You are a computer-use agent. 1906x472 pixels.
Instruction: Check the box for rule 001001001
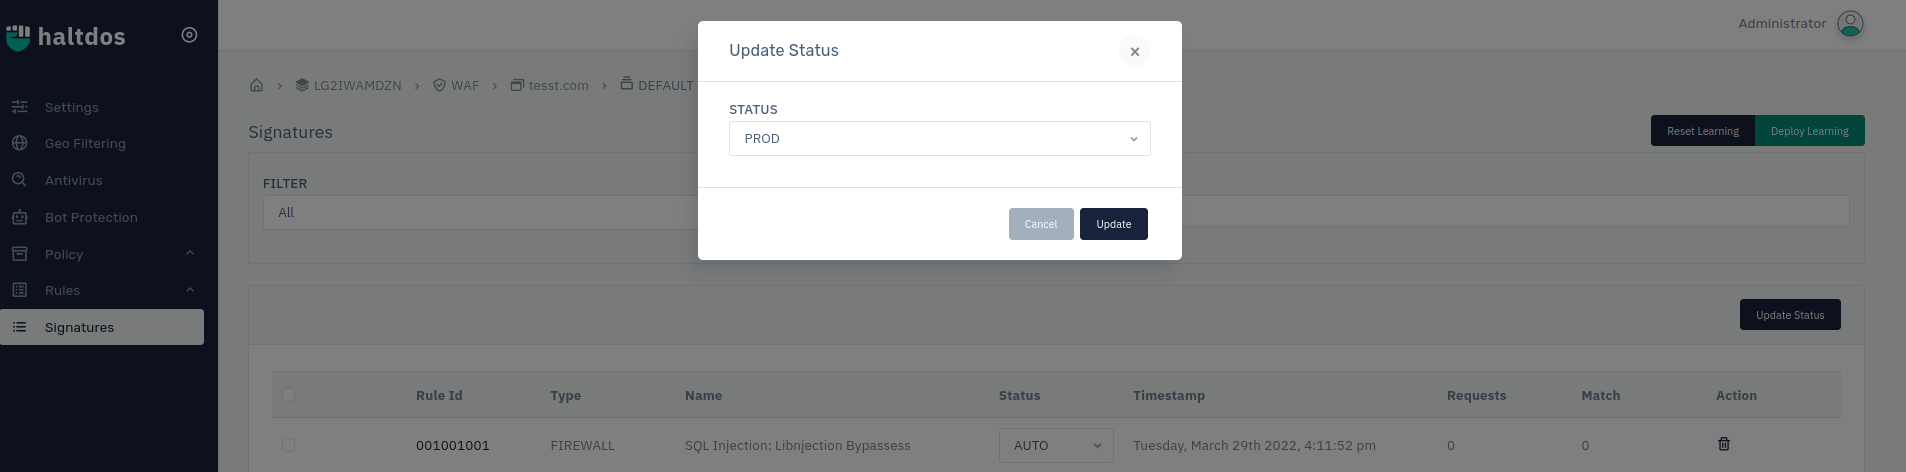(288, 445)
